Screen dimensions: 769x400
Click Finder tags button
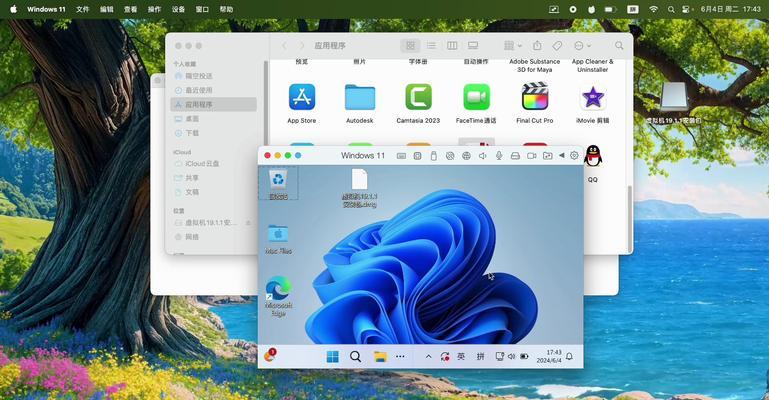point(557,46)
